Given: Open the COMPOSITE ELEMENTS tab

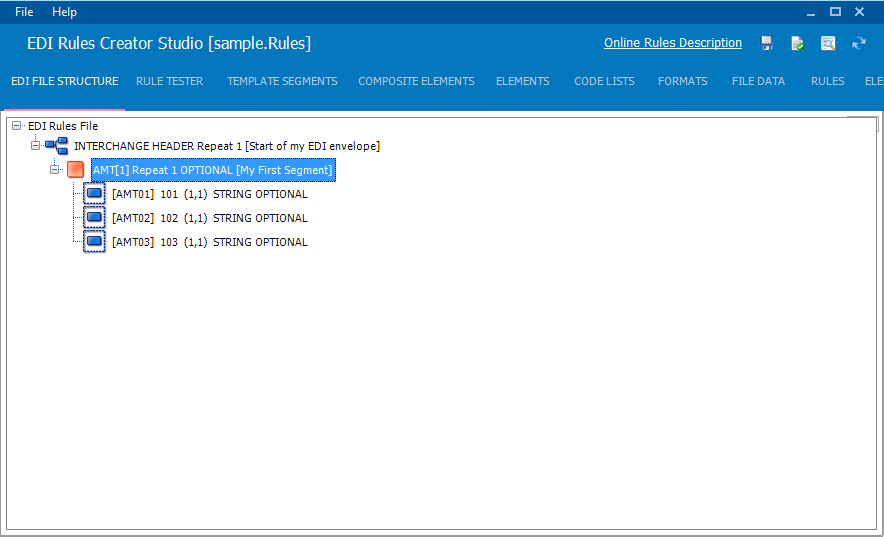Looking at the screenshot, I should [417, 81].
